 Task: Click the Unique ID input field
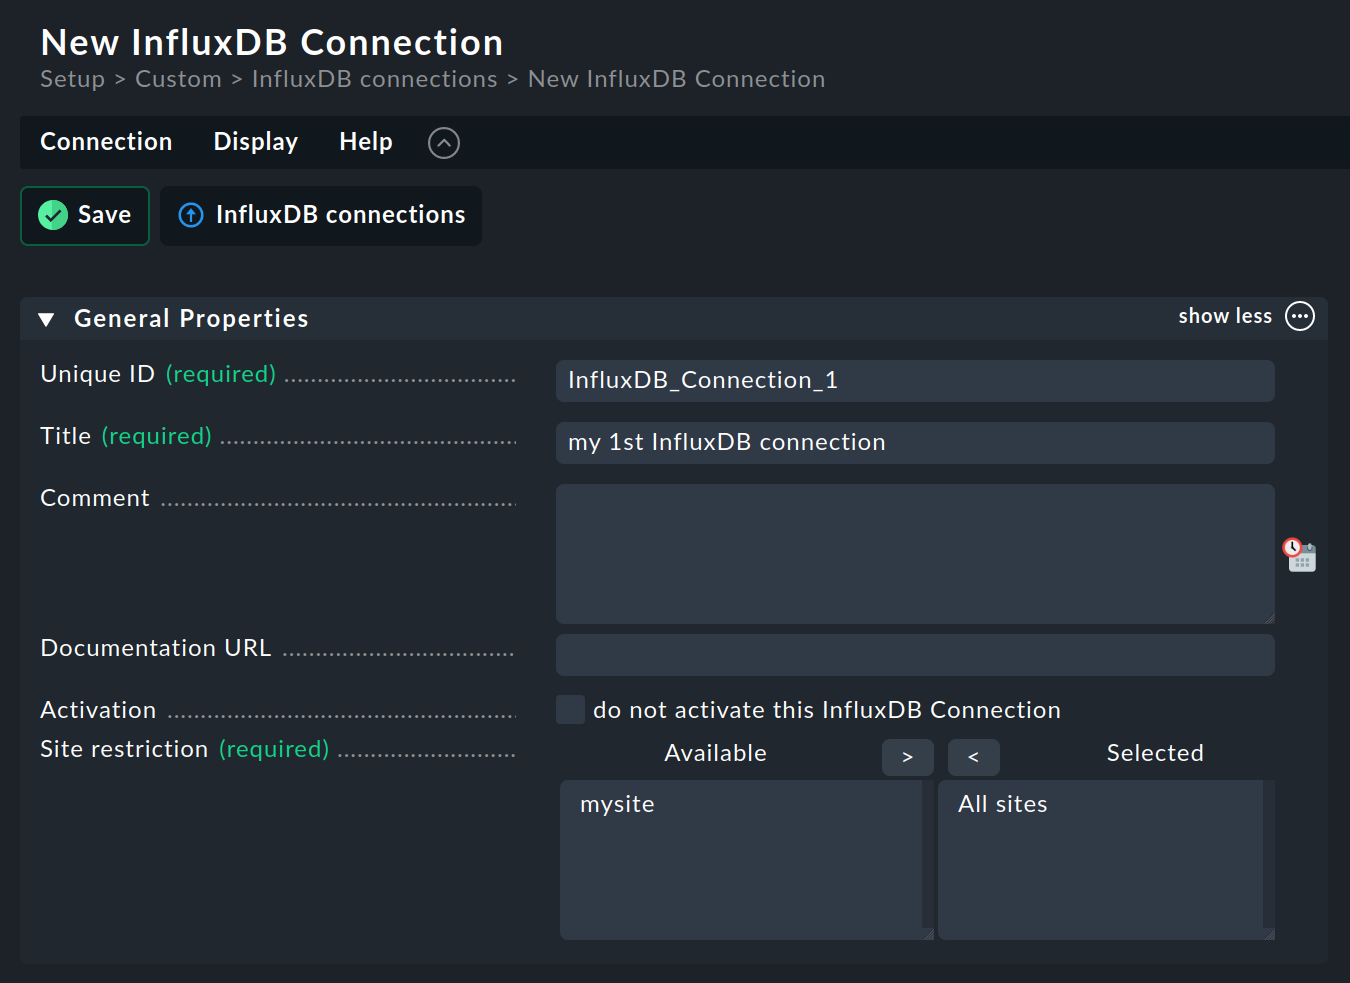(x=915, y=381)
